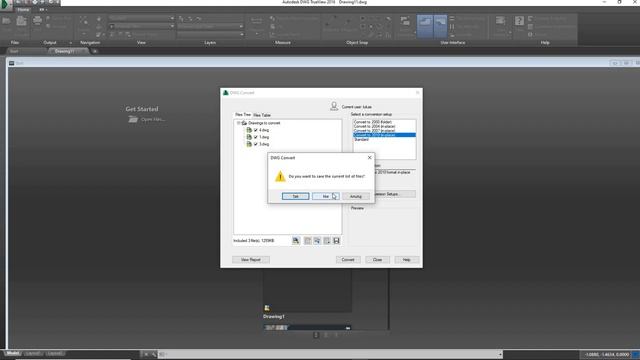Image resolution: width=640 pixels, height=360 pixels.
Task: Click the Tile Horizontally icon
Action: coord(452,19)
